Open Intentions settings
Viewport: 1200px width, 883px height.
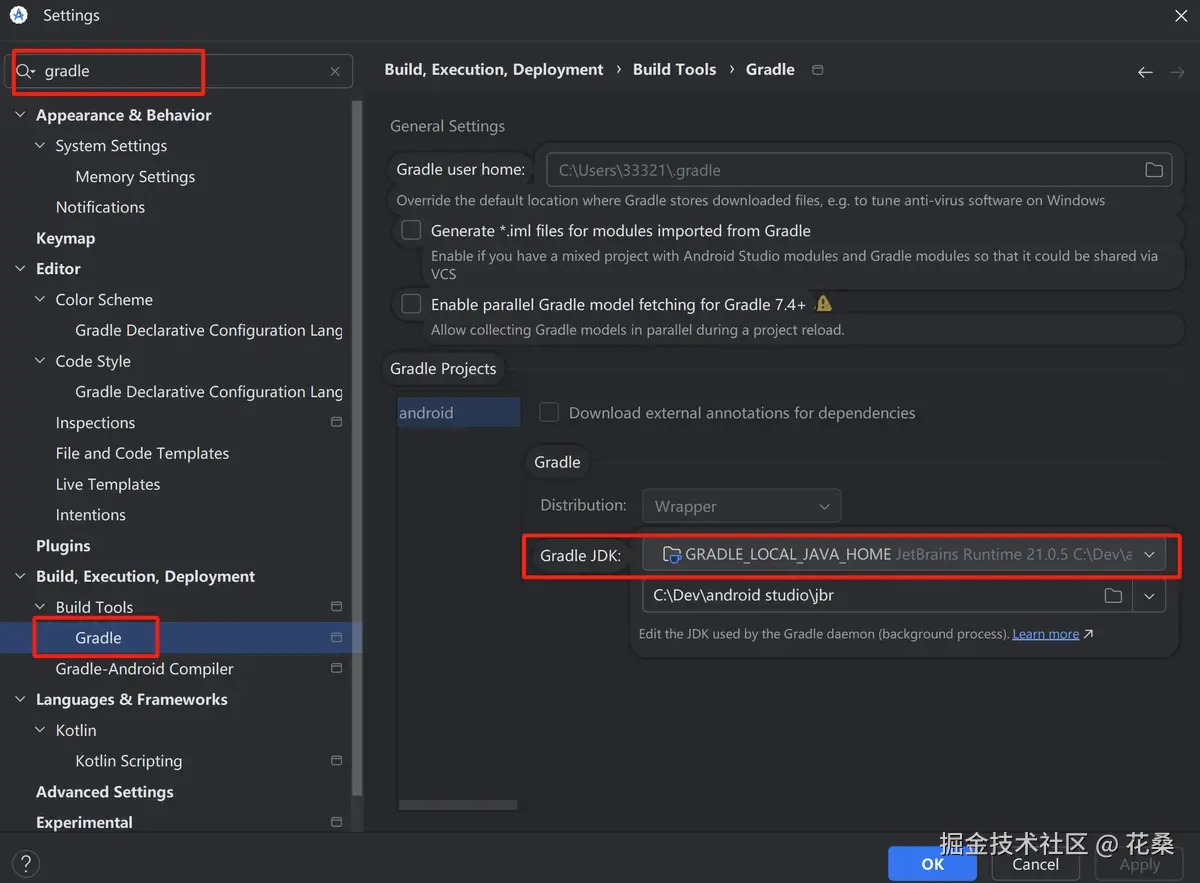(x=90, y=515)
